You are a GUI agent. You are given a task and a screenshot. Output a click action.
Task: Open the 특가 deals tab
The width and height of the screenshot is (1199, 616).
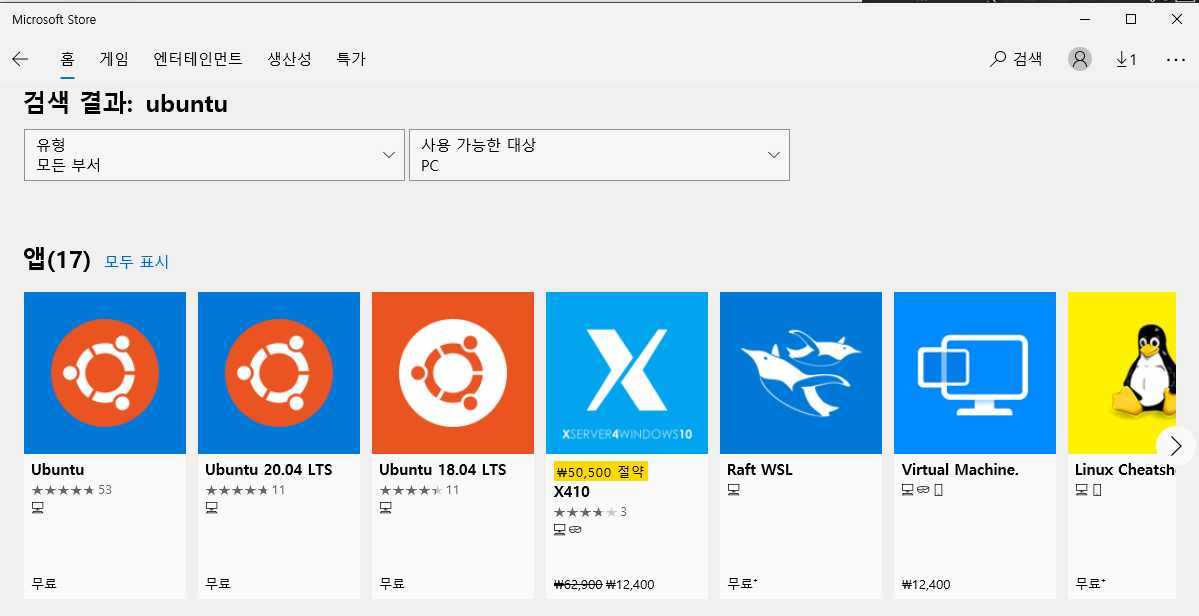point(351,59)
